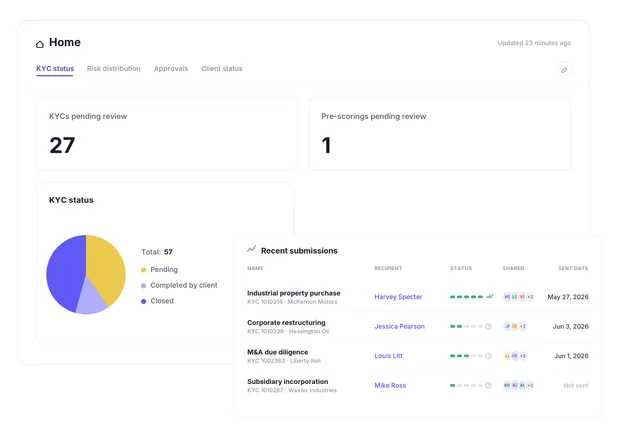620x437 pixels.
Task: Open the Louis Litt recipient link
Action: pos(388,356)
